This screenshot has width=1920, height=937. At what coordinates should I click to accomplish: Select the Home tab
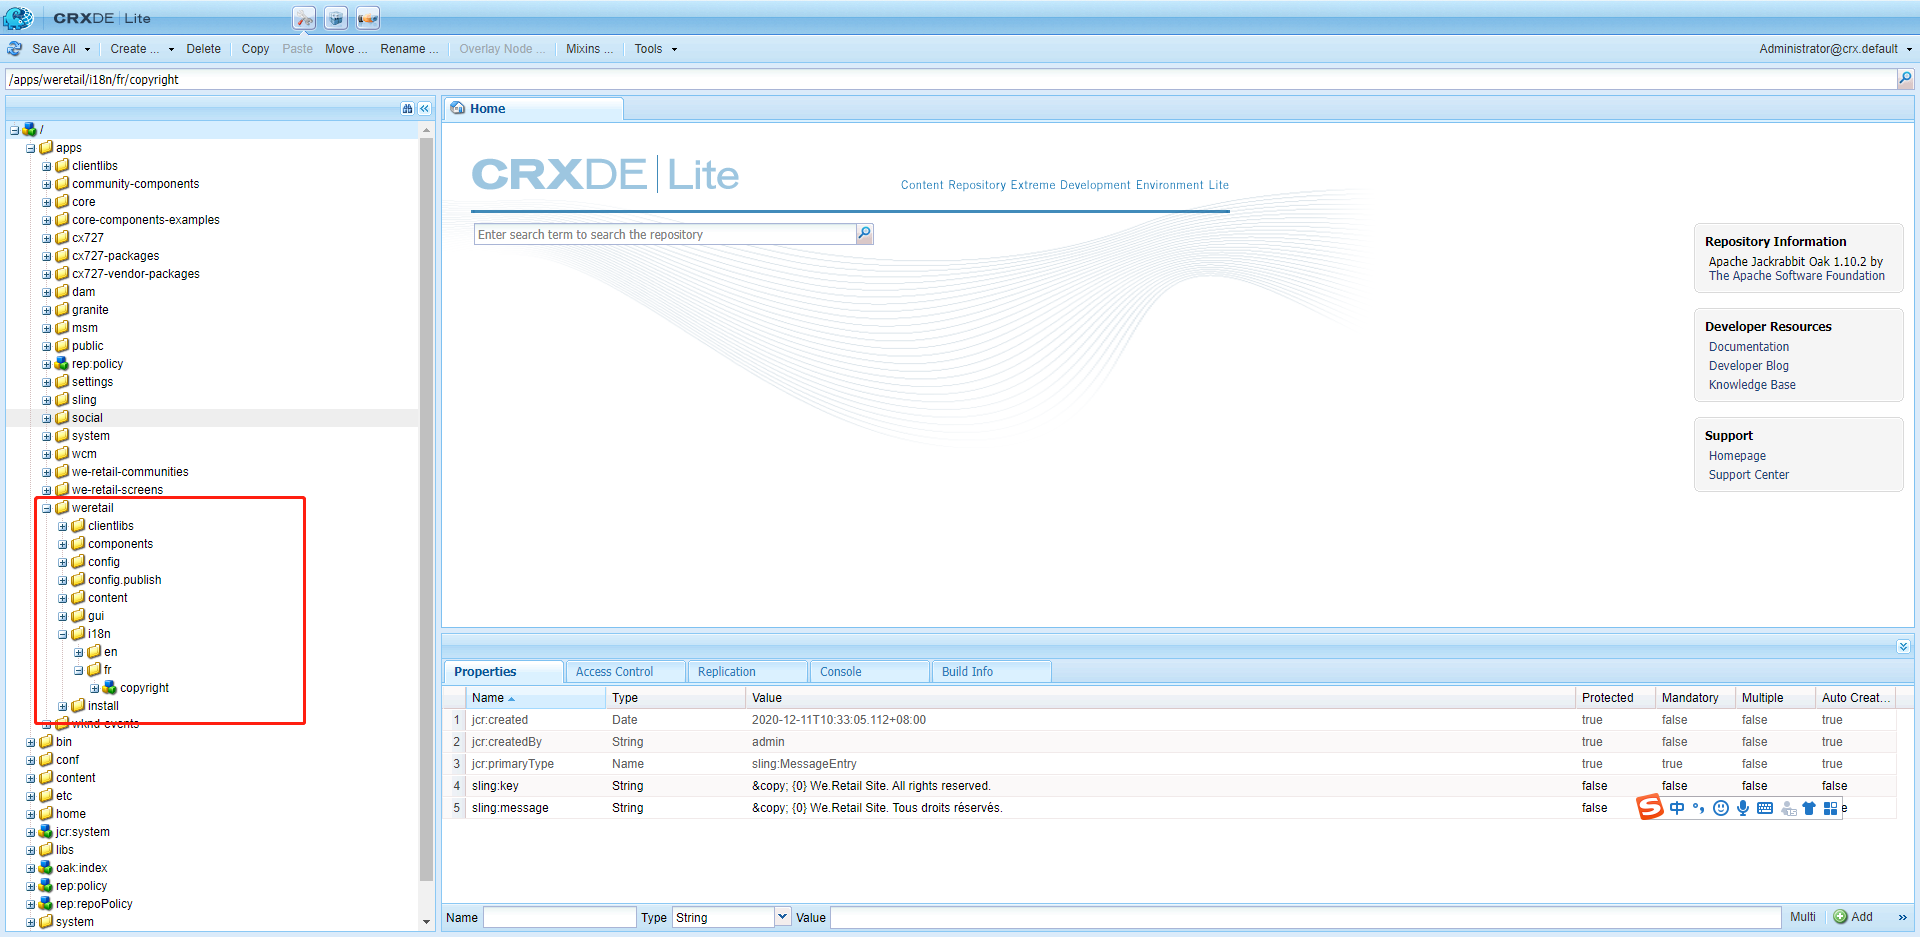[x=534, y=108]
